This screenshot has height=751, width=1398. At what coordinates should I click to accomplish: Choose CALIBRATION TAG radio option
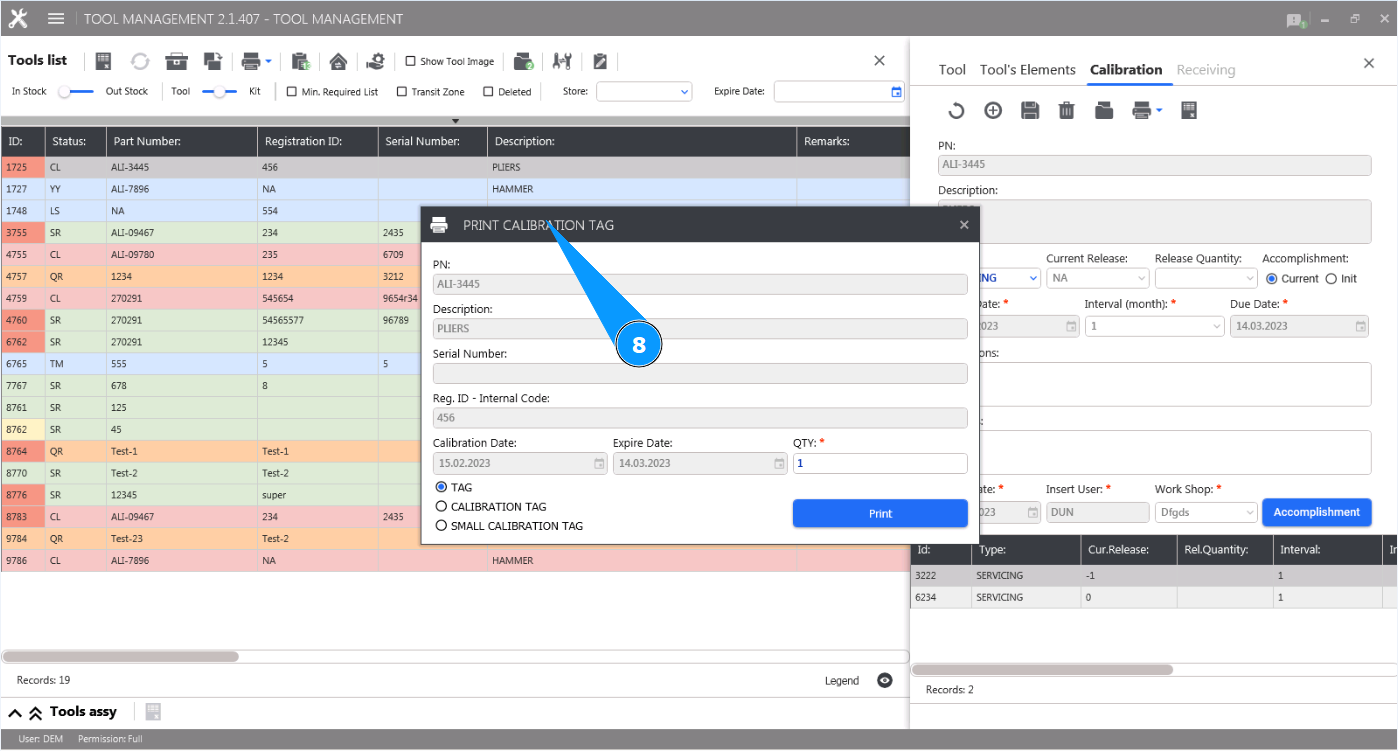click(441, 507)
